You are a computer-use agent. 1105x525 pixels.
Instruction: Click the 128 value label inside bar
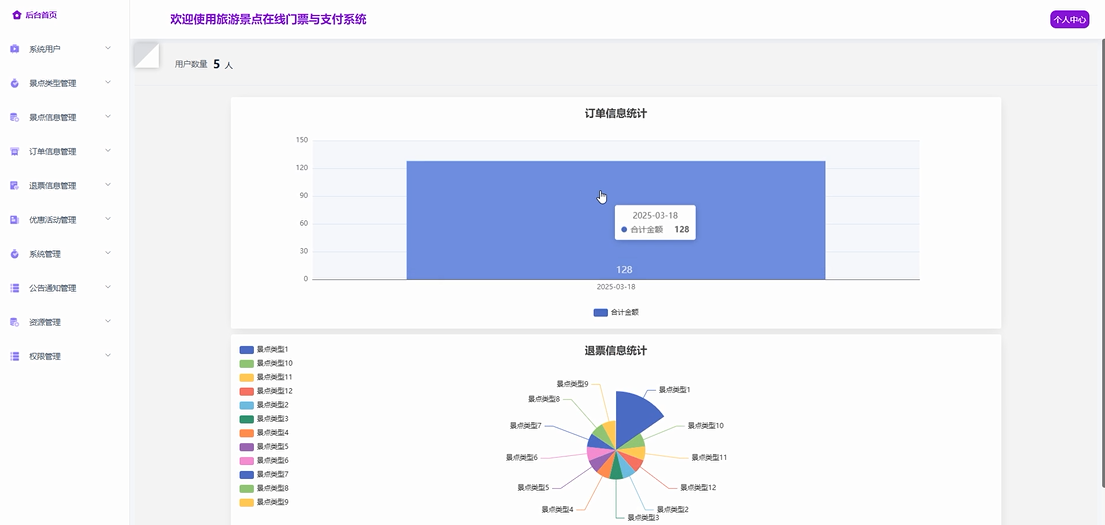tap(624, 269)
